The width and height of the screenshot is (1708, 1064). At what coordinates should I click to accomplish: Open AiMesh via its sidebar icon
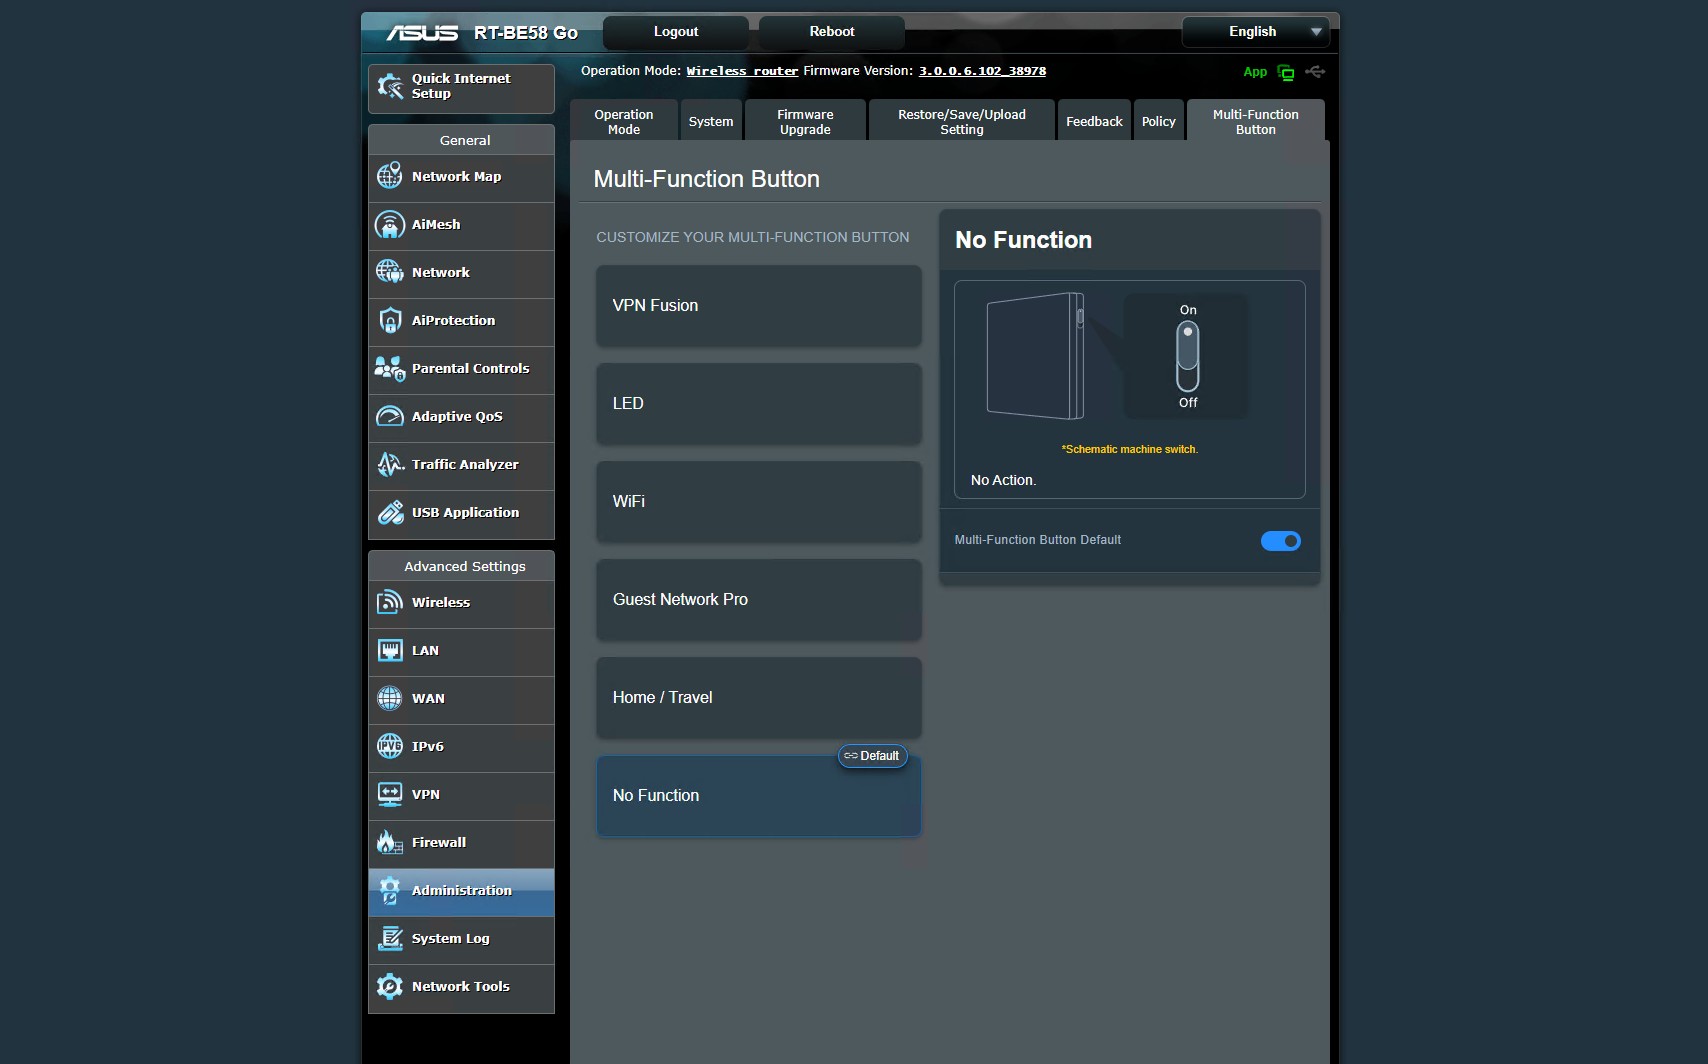tap(389, 224)
